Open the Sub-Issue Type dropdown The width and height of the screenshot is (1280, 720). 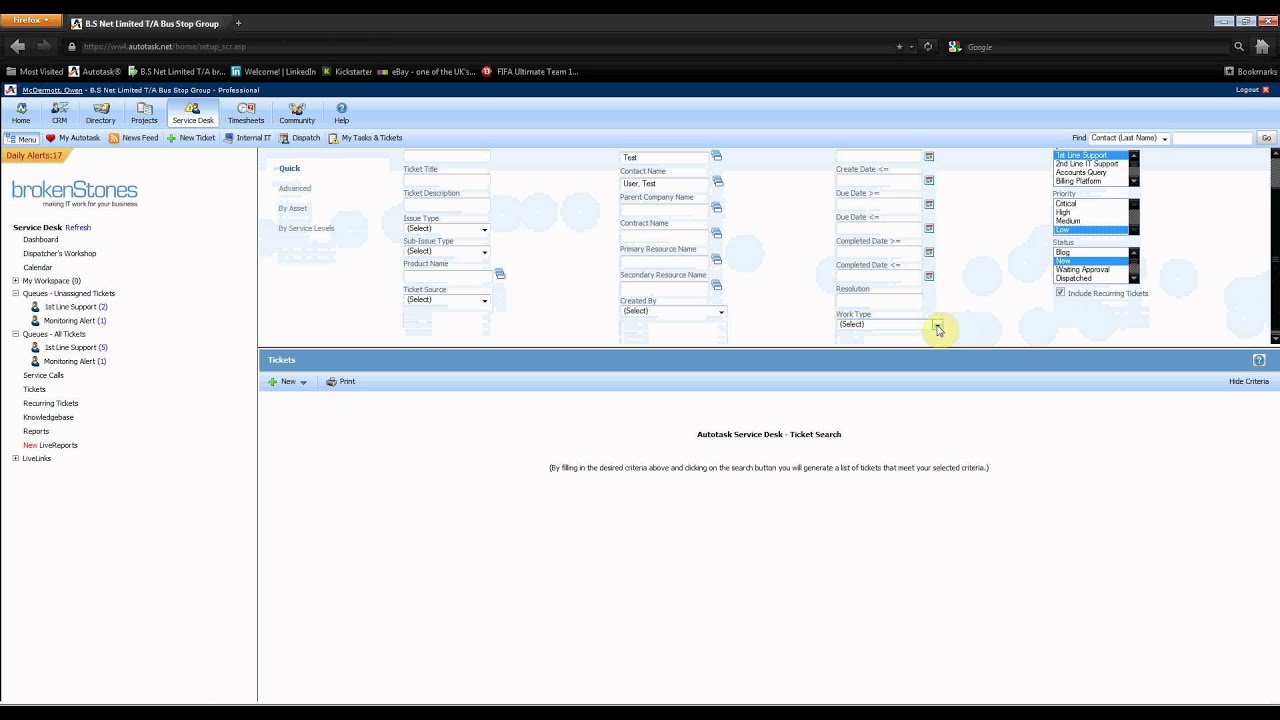[x=447, y=251]
